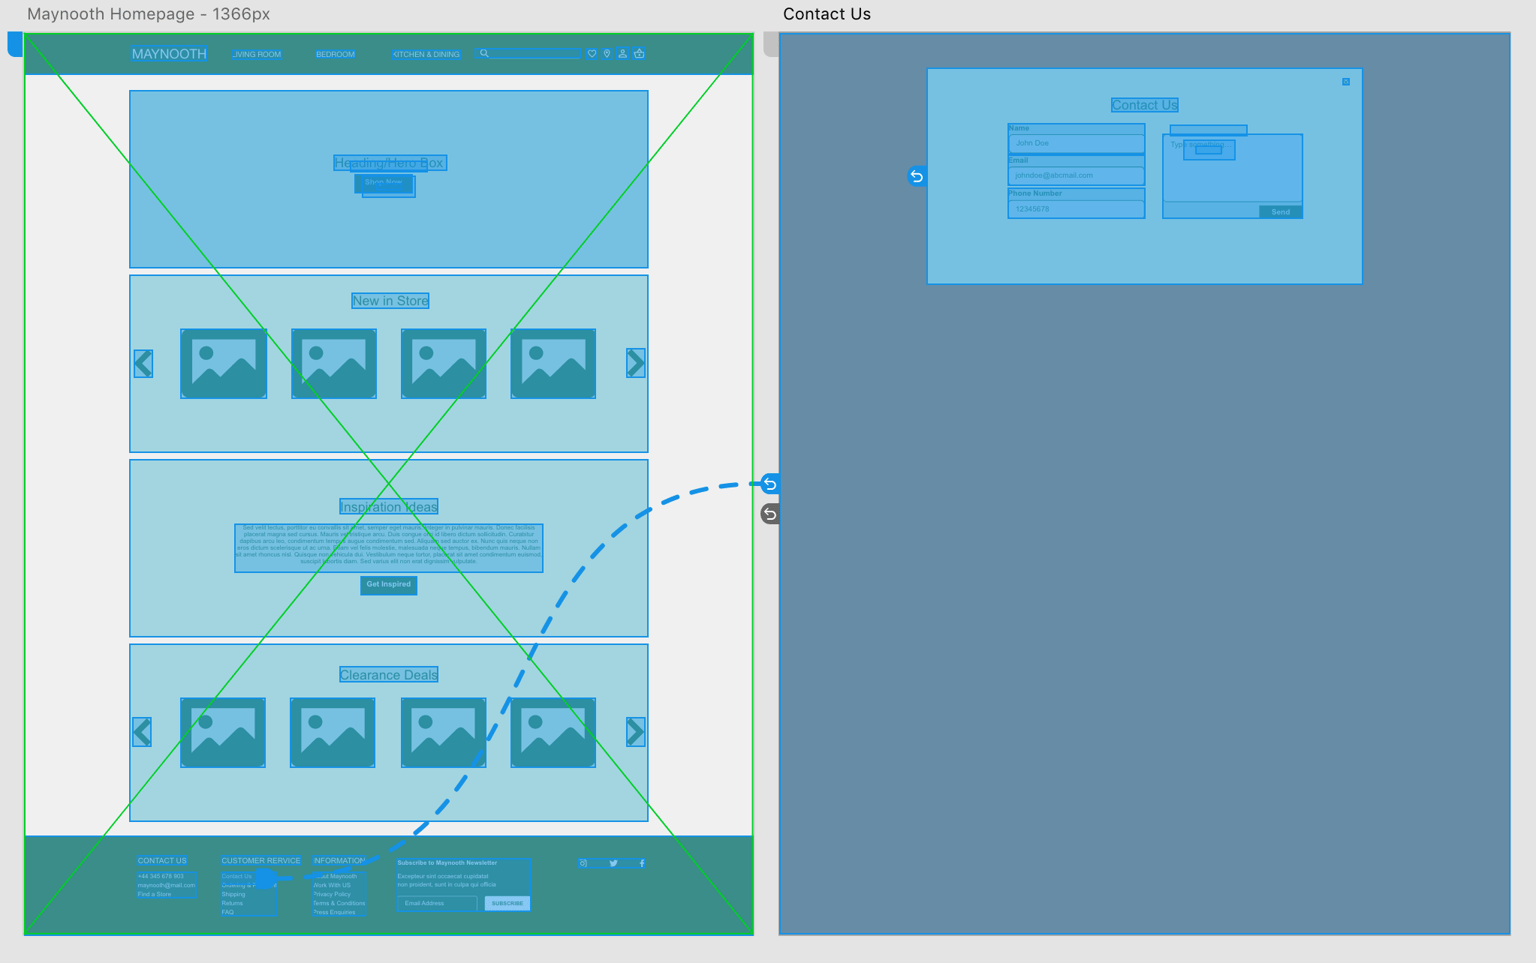Click the grey back-arrow handle between the artboards
Screen dimensions: 1536x963
770,514
